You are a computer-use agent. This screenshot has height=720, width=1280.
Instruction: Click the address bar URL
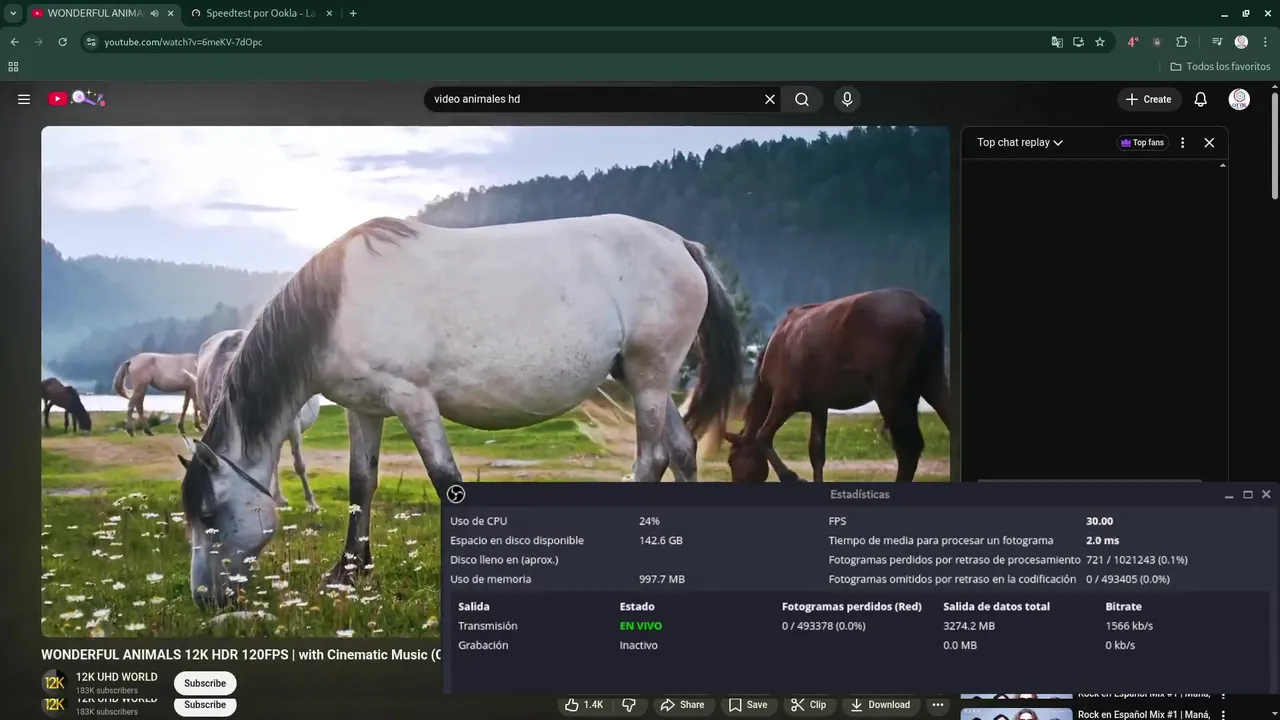183,42
